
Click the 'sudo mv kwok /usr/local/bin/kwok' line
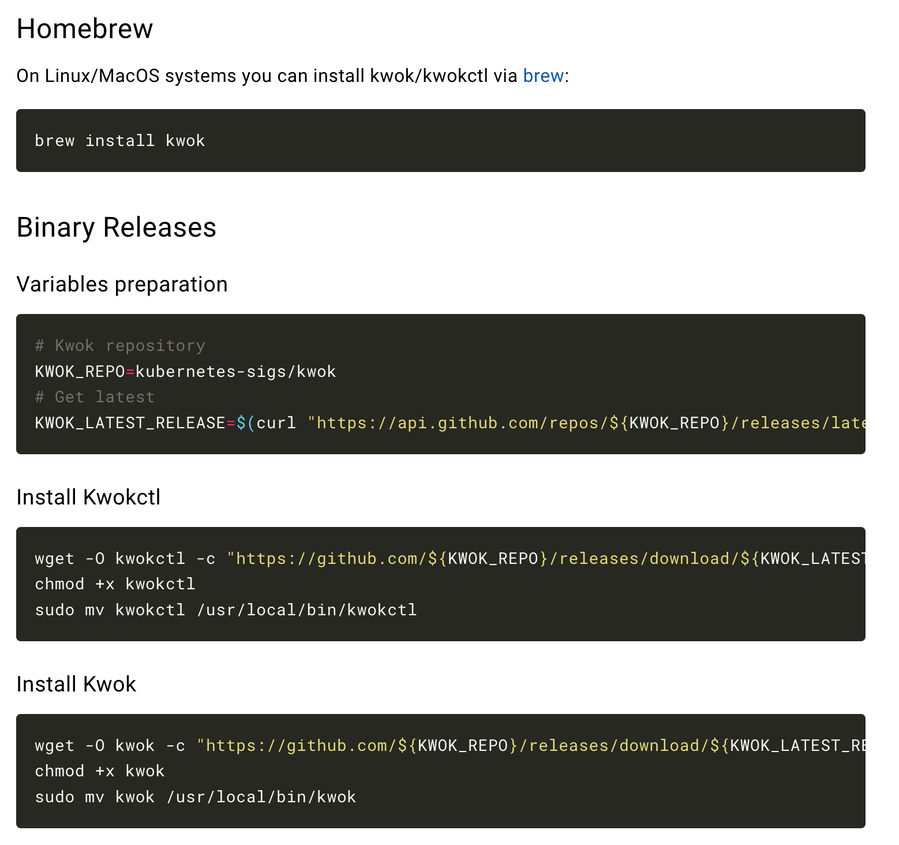(x=196, y=797)
